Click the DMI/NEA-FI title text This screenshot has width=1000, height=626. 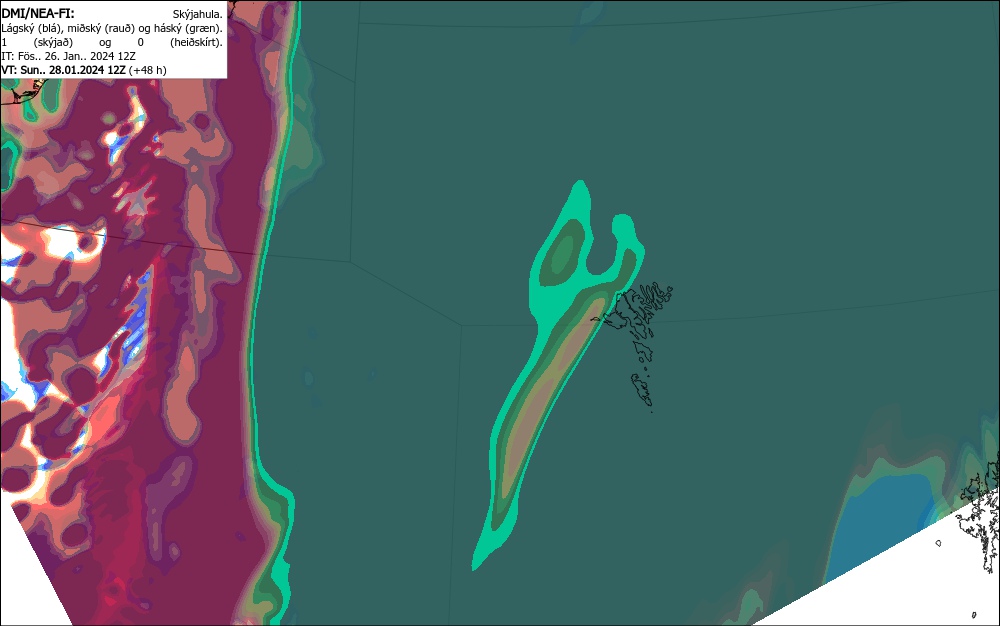38,13
